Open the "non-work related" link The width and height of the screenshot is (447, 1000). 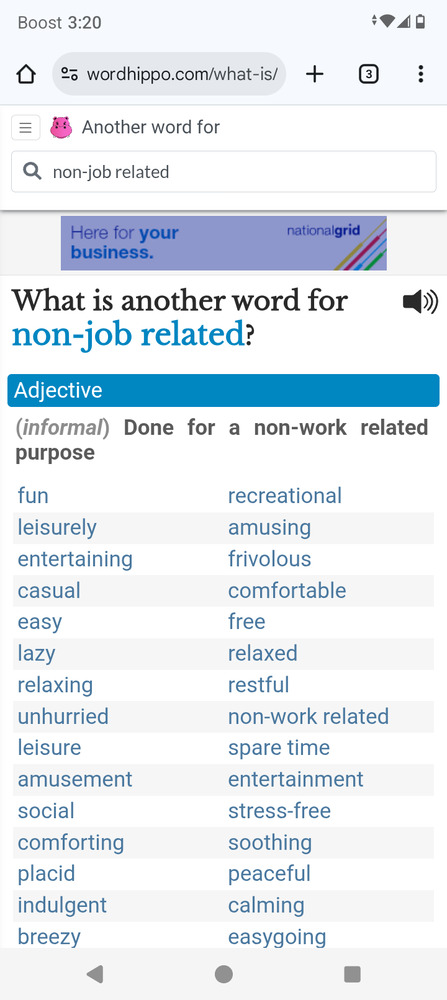[x=309, y=716]
